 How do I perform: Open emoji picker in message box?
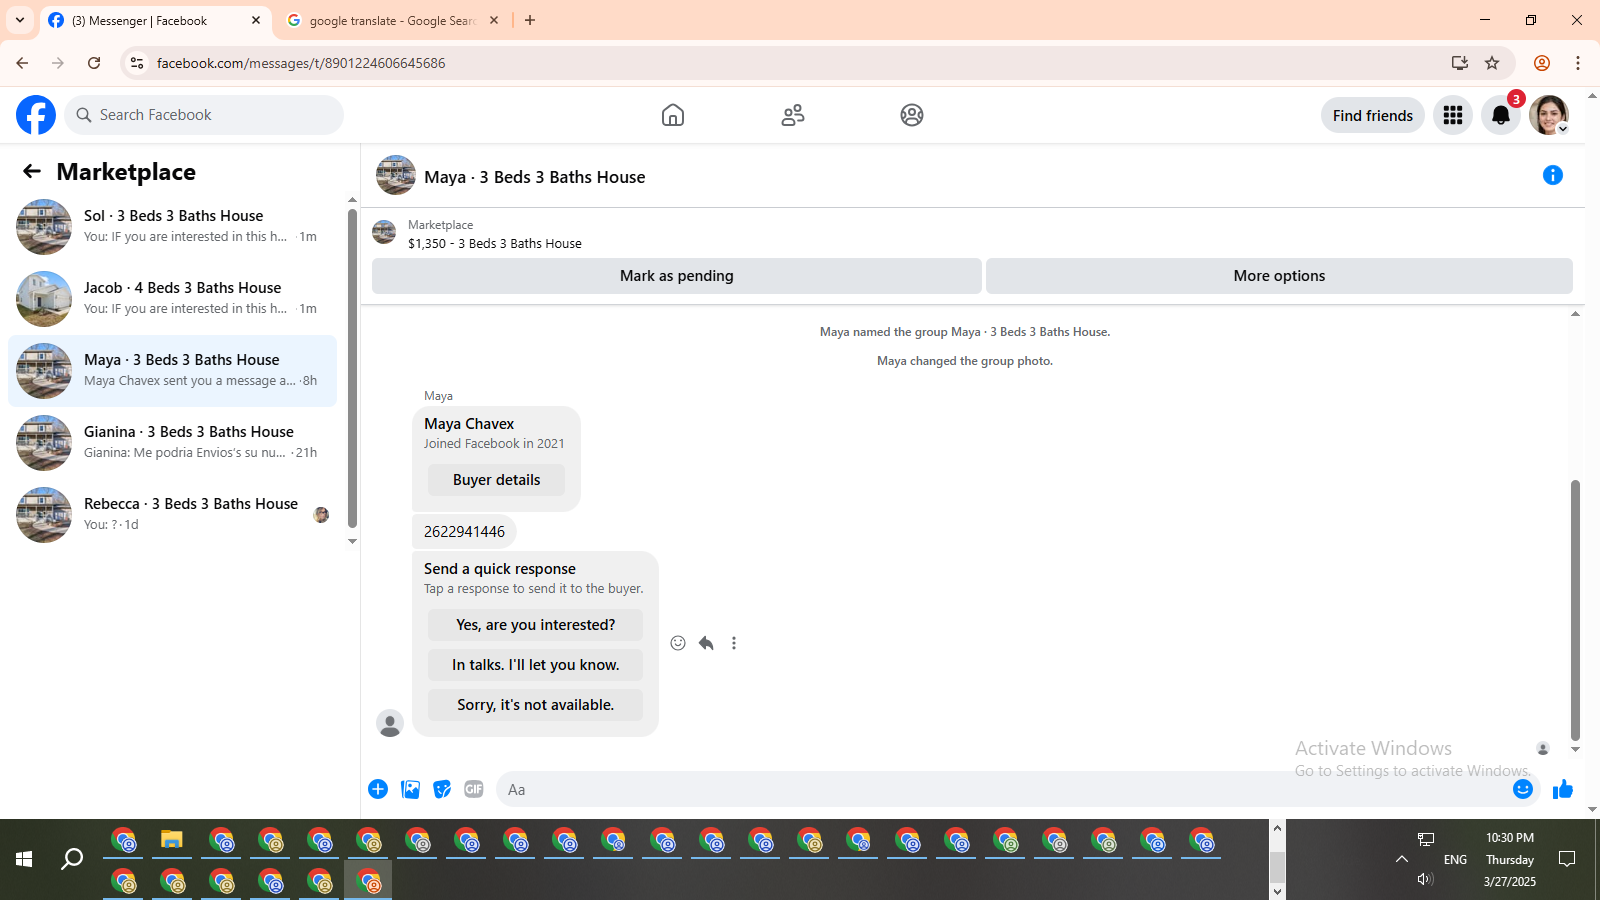tap(1523, 789)
